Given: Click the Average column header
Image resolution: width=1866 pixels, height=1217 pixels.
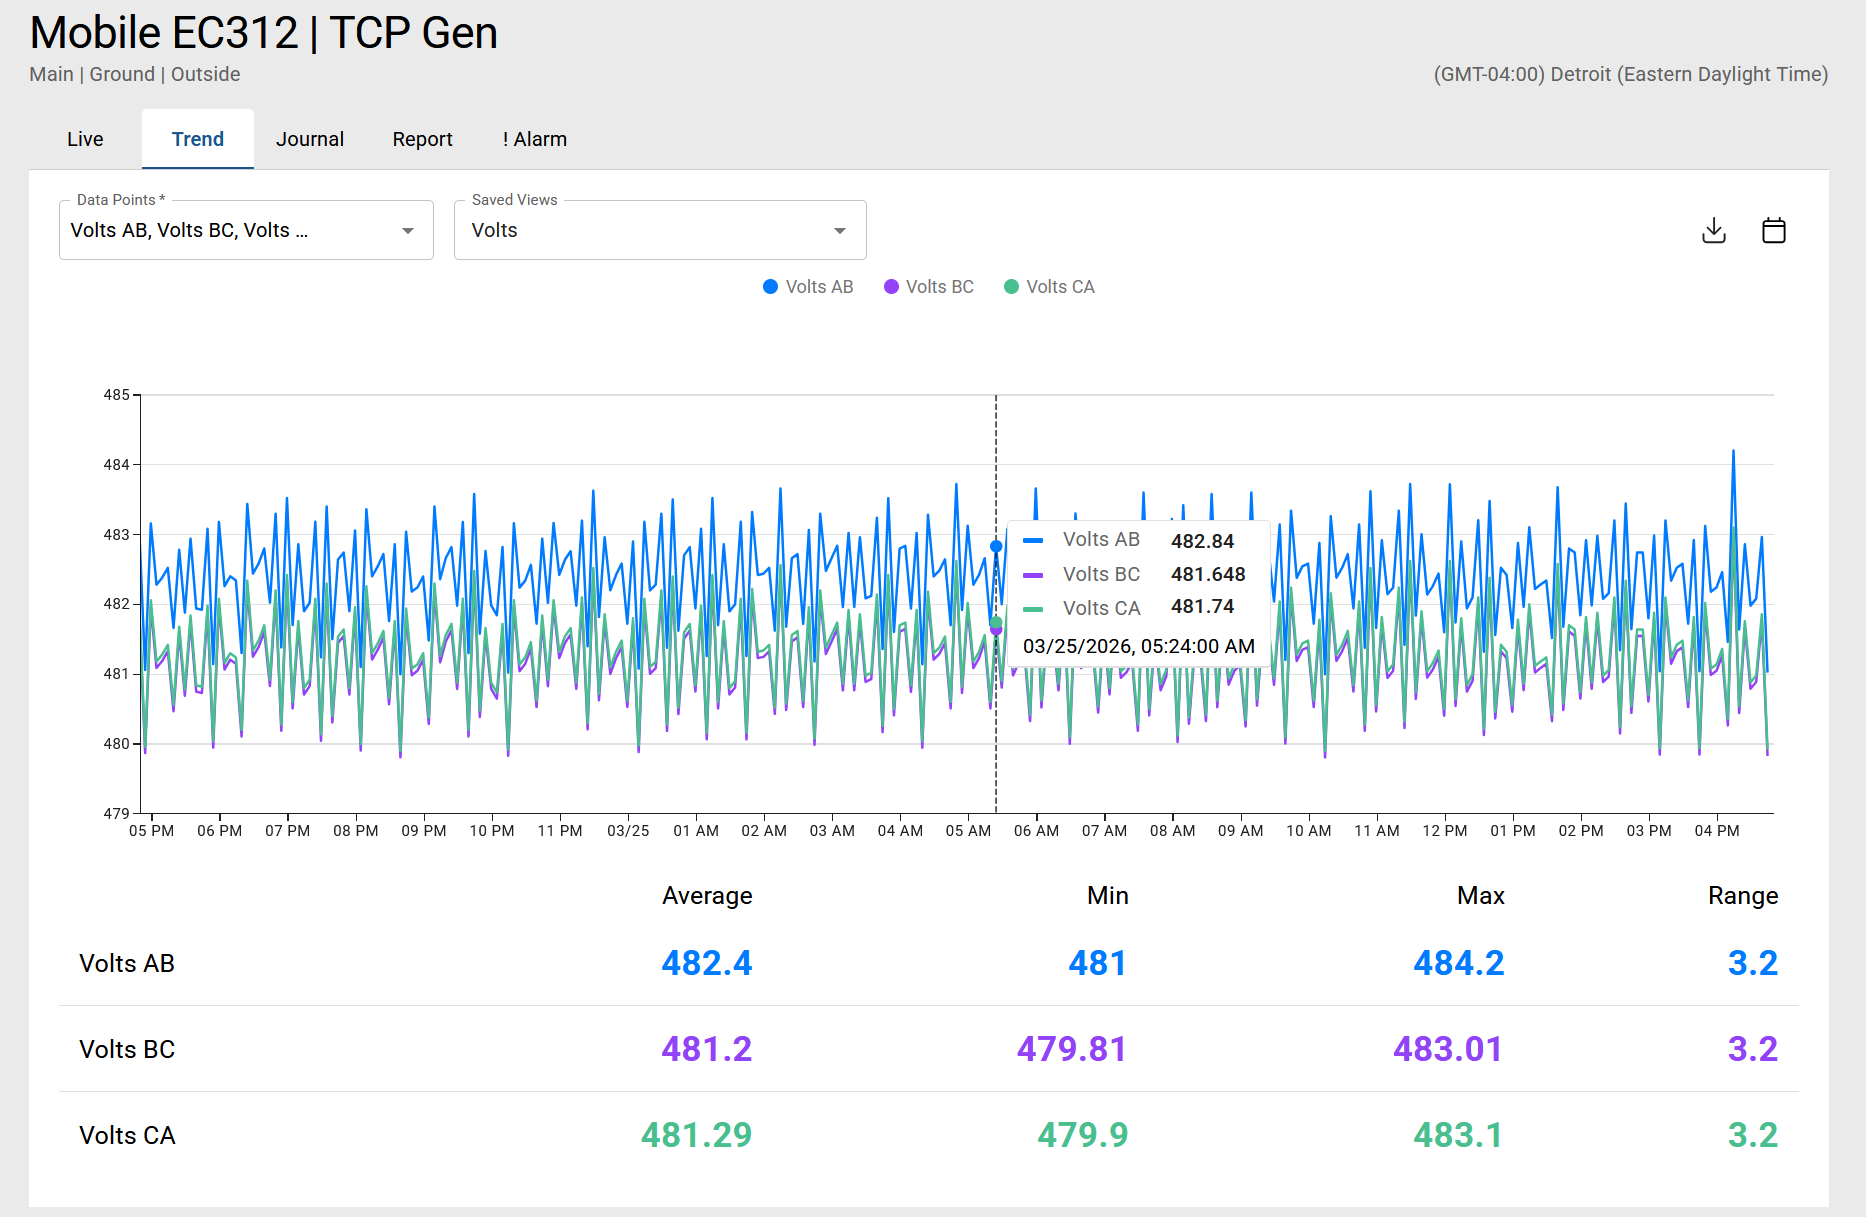Looking at the screenshot, I should 707,895.
